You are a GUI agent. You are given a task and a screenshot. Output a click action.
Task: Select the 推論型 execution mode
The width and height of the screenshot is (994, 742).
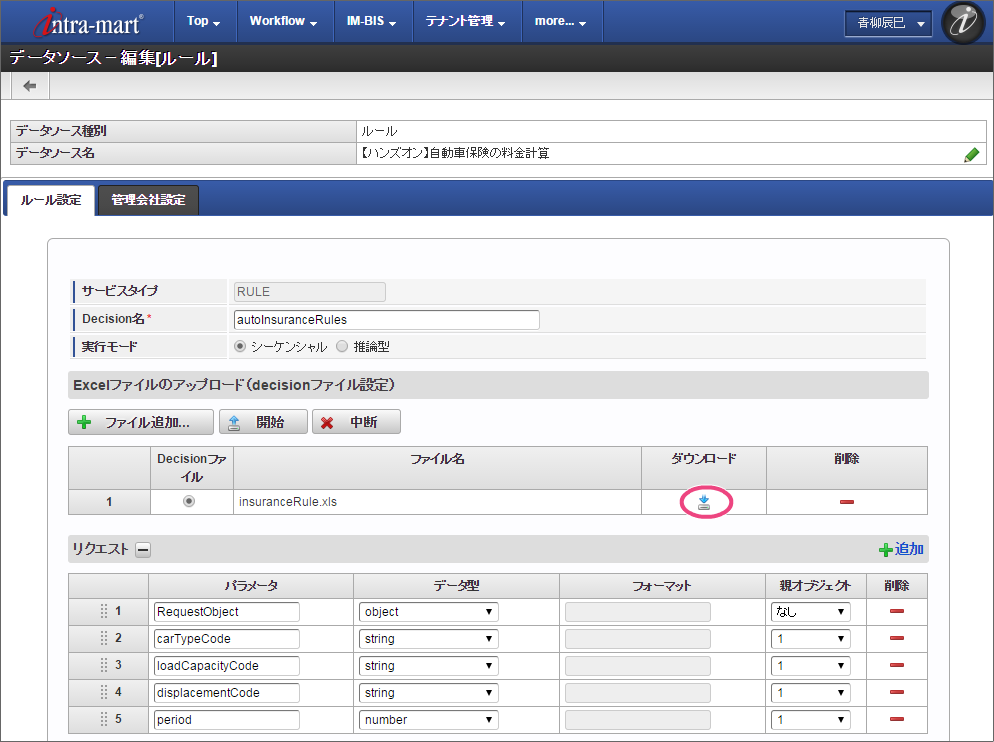342,347
